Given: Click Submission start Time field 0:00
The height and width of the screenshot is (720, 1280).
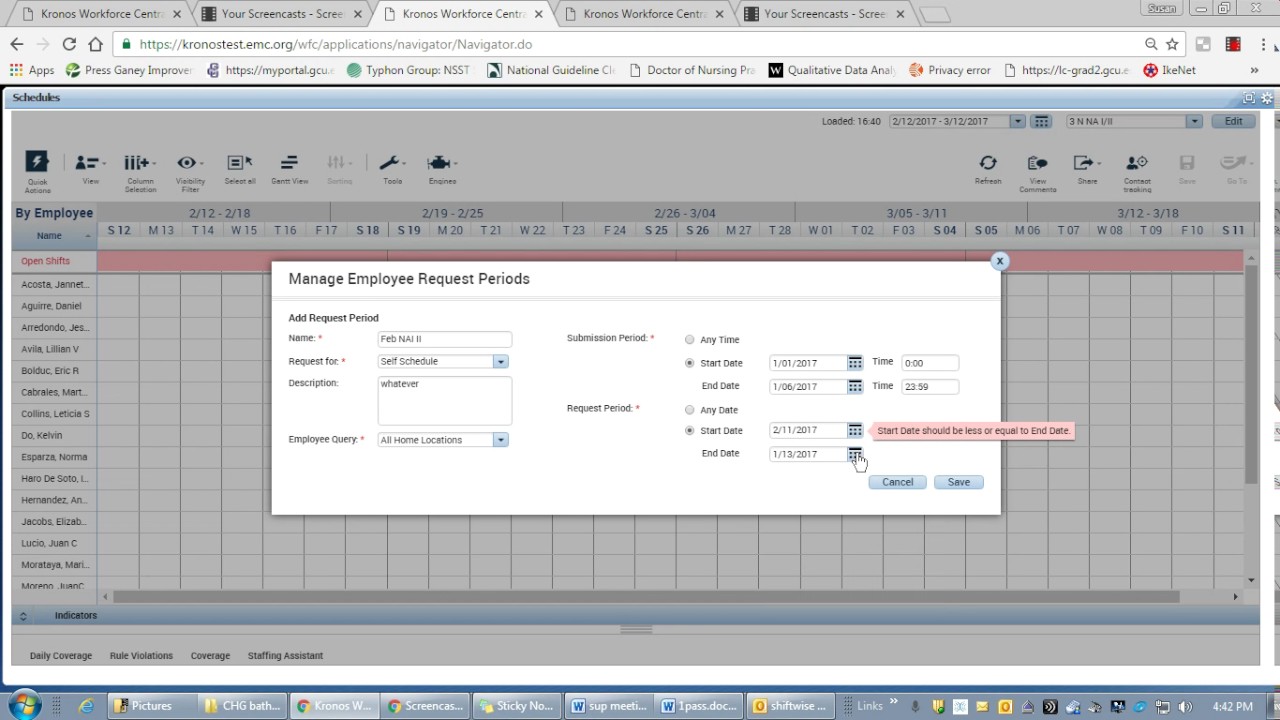Looking at the screenshot, I should tap(930, 363).
